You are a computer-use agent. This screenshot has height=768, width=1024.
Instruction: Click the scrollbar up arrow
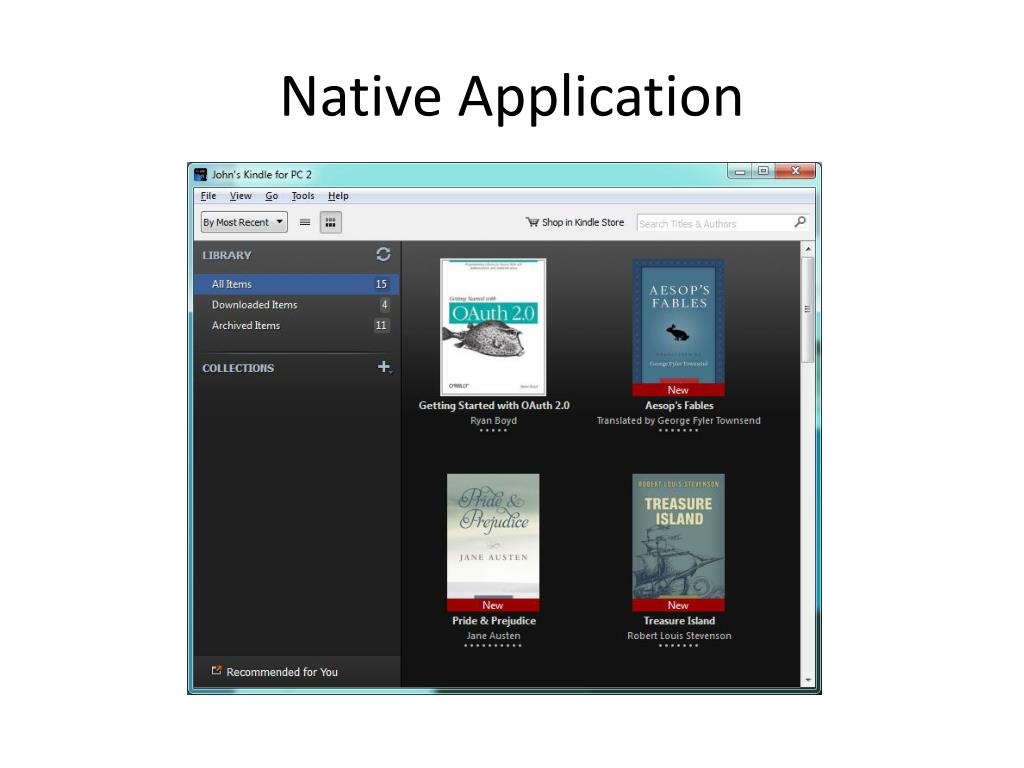[x=808, y=249]
